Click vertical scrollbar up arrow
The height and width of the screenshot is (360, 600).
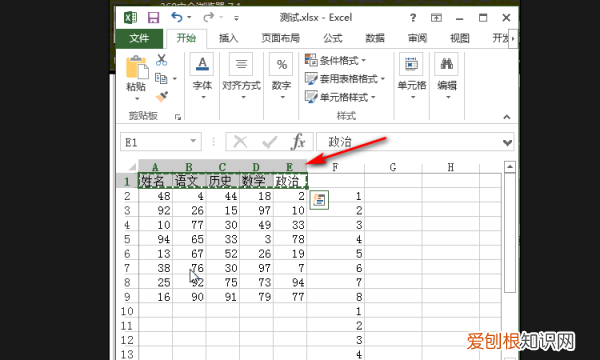click(x=510, y=167)
